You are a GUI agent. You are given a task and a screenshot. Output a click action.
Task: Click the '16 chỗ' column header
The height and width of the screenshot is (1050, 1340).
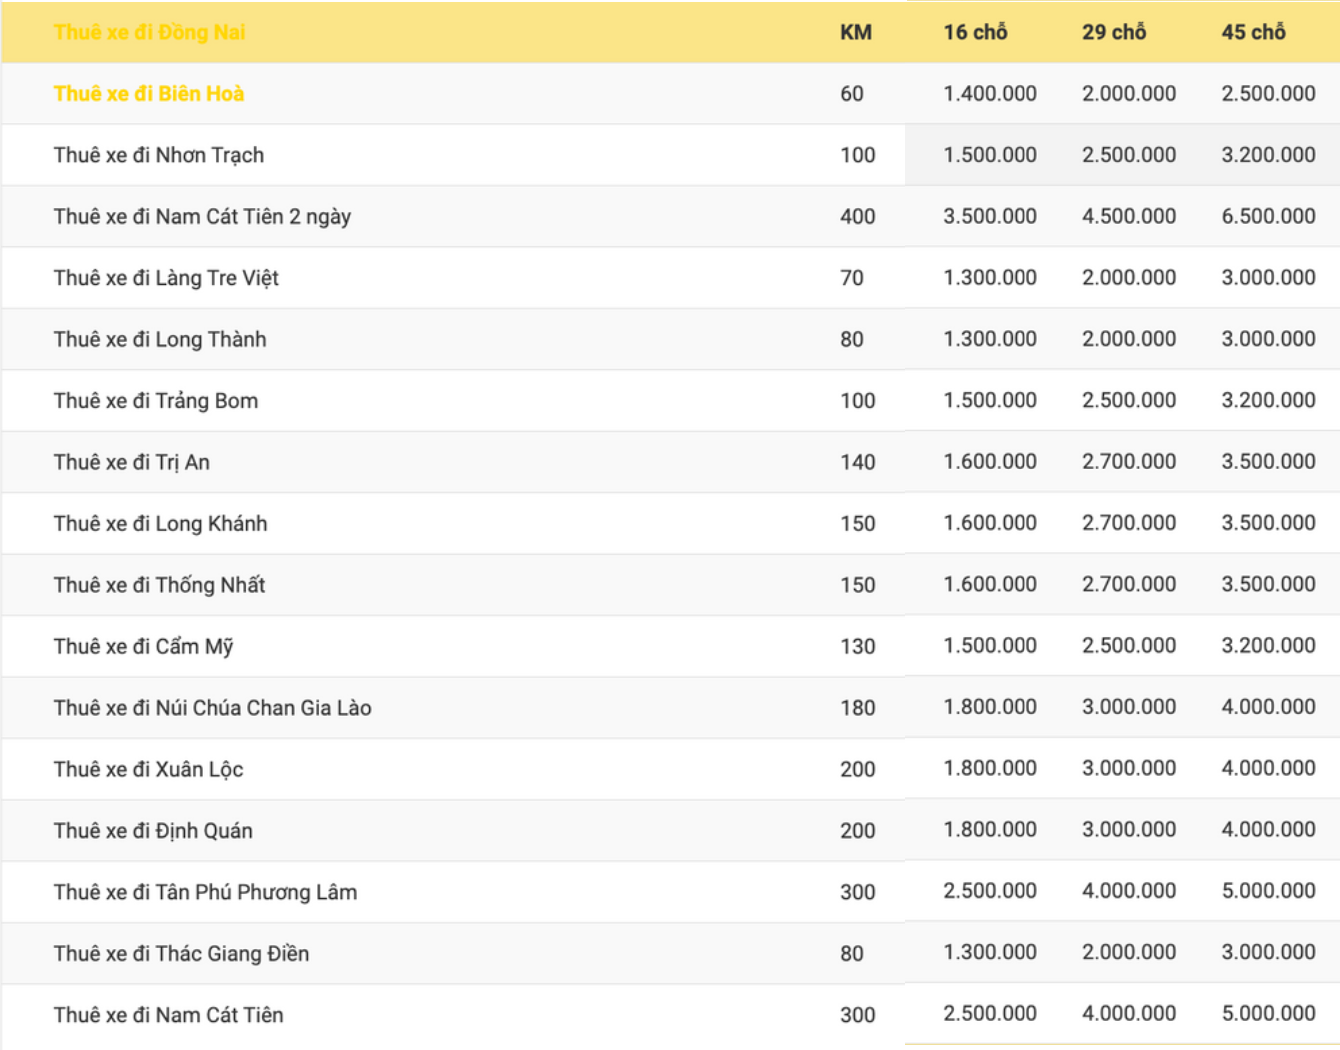[975, 32]
